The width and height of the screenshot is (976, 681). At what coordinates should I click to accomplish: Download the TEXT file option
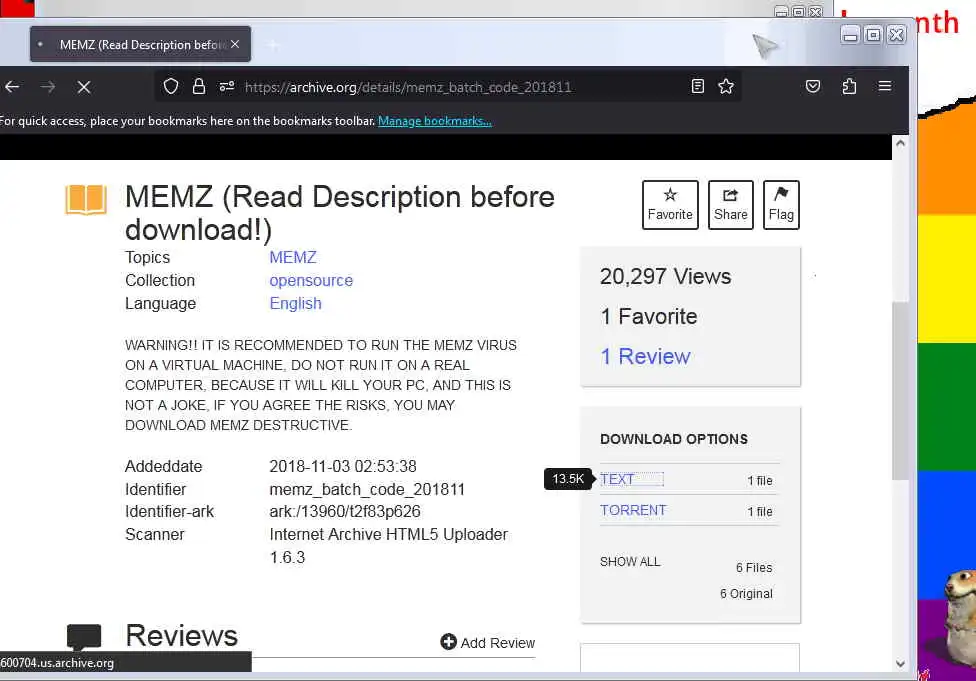[617, 479]
